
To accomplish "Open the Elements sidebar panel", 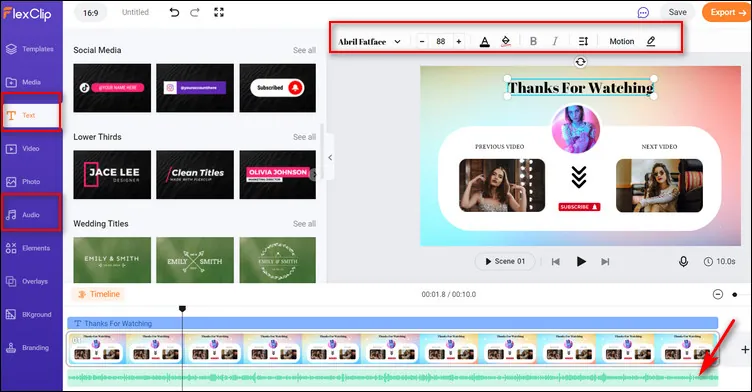I will (28, 248).
